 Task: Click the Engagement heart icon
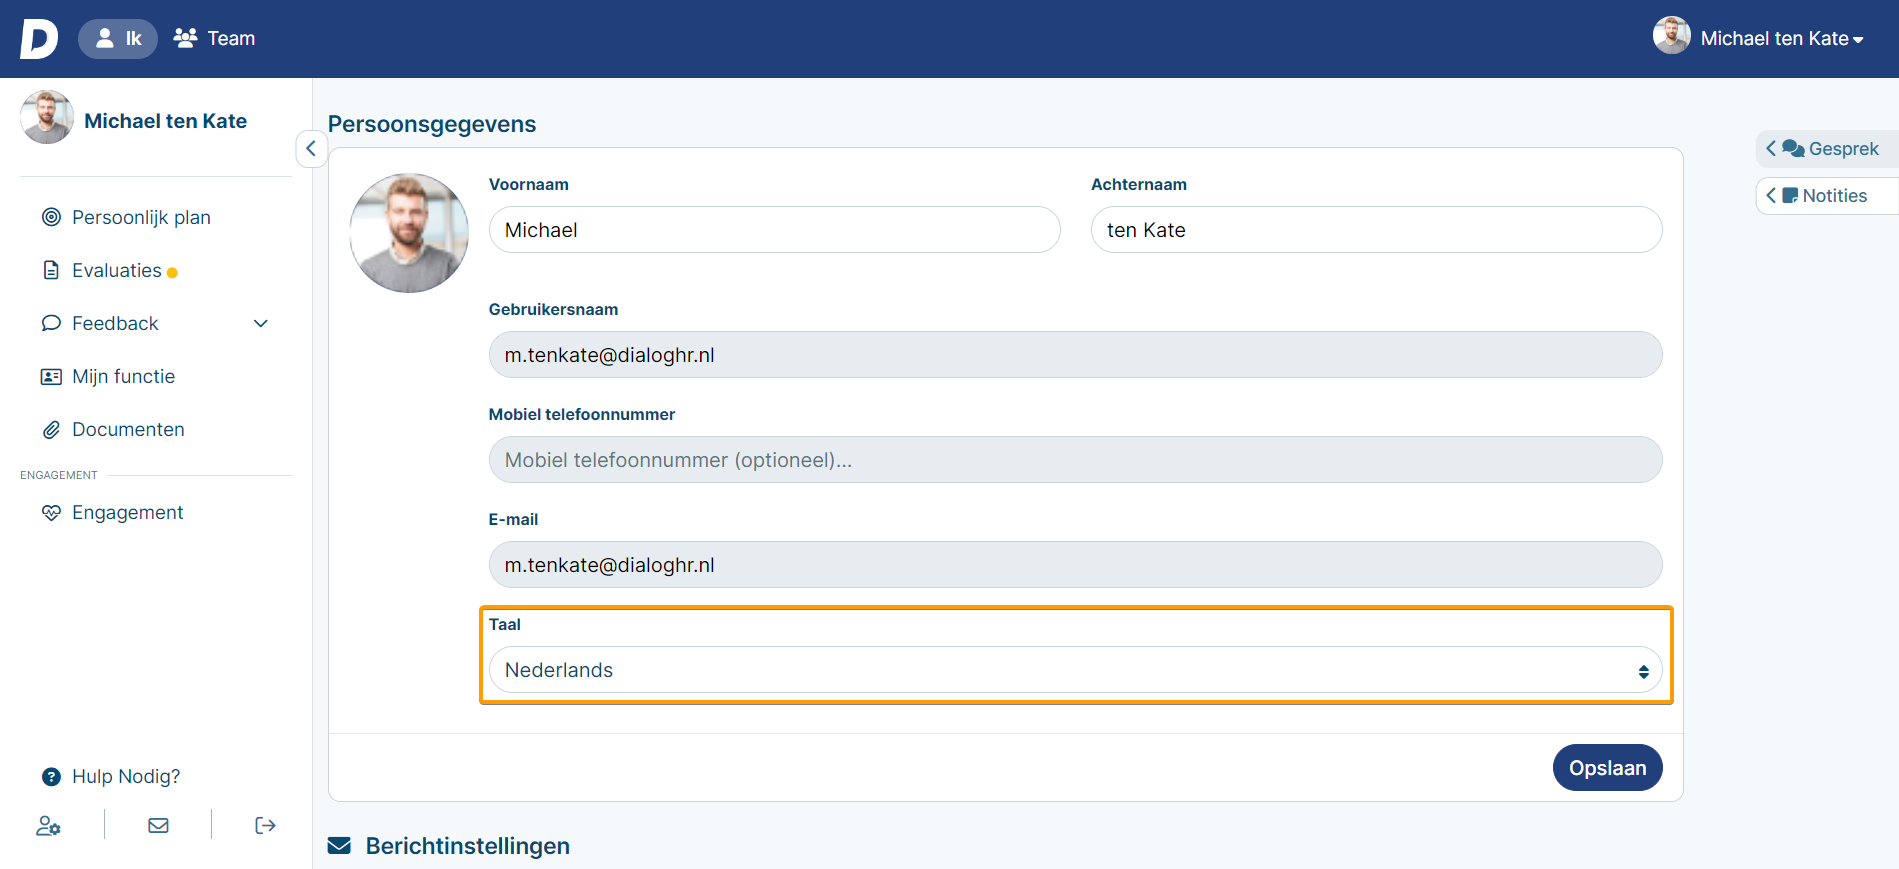(51, 513)
